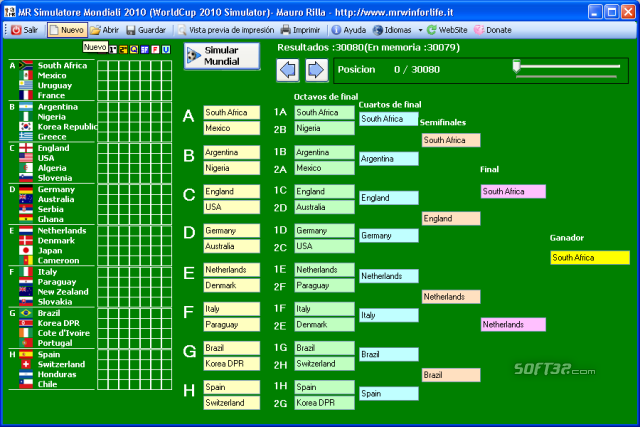
Task: Expand the Idiomas dropdown arrow
Action: point(420,30)
